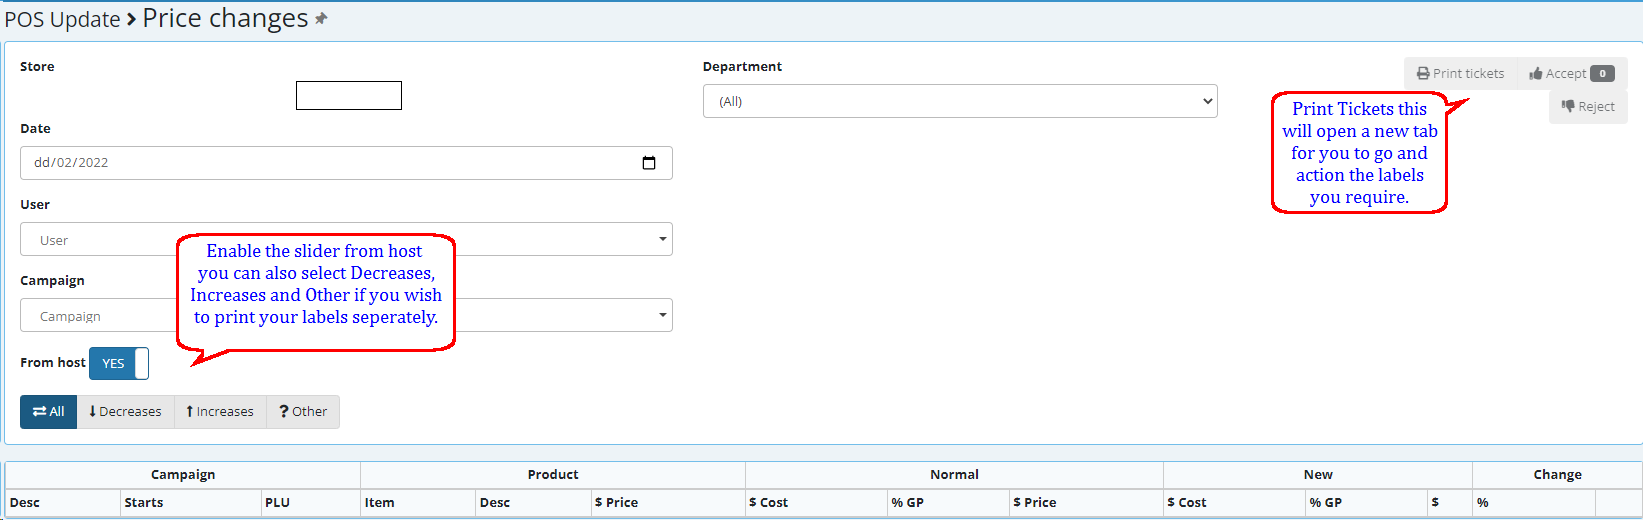Click the pin icon beside Price changes
1643x520 pixels.
321,19
